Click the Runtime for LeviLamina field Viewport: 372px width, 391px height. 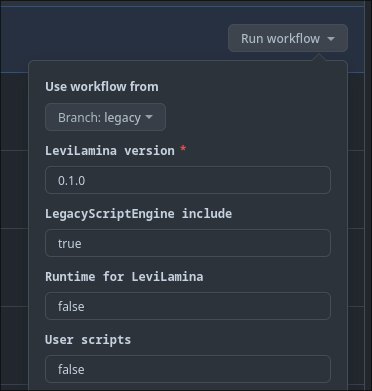(188, 306)
